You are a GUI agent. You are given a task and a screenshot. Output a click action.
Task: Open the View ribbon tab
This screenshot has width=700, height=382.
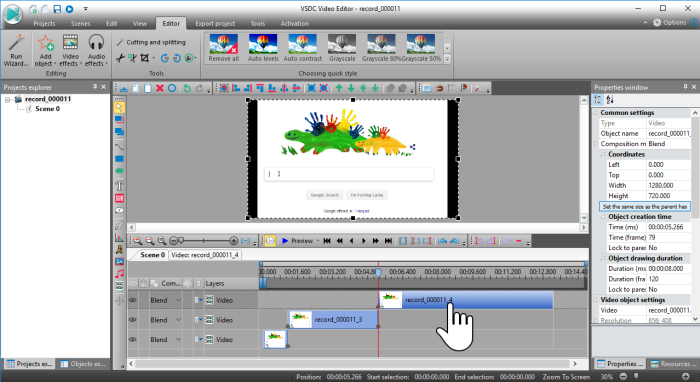click(140, 24)
